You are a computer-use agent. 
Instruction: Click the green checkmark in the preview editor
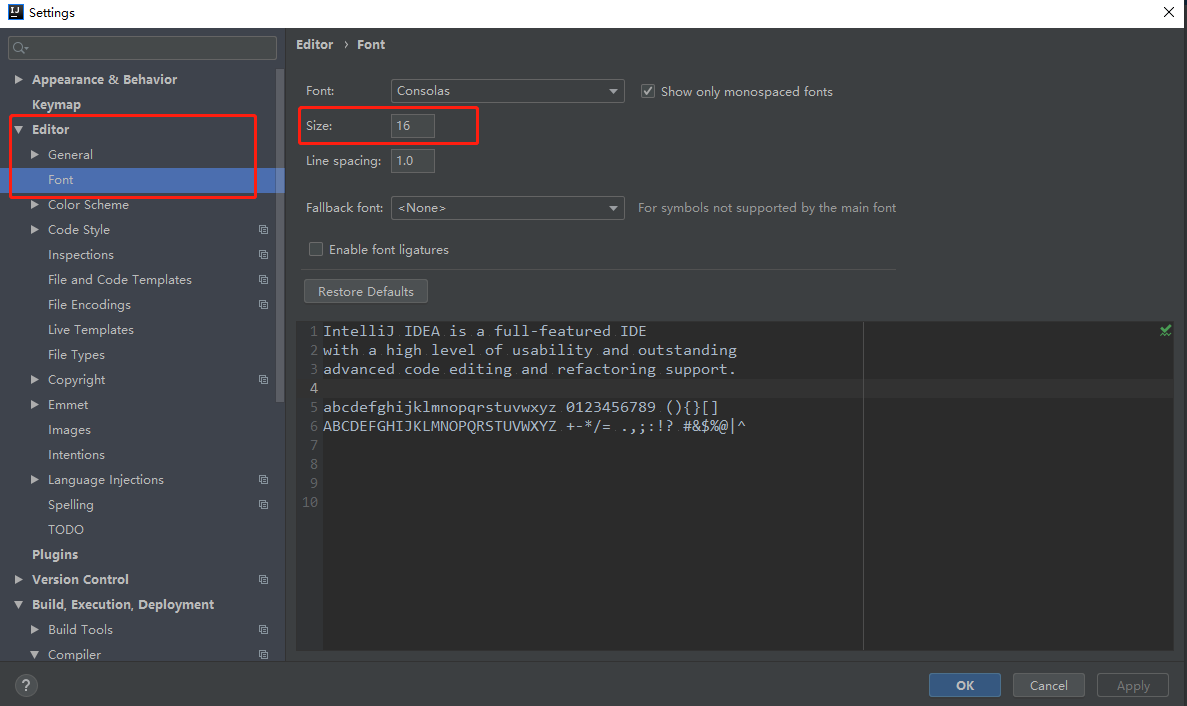1164,329
